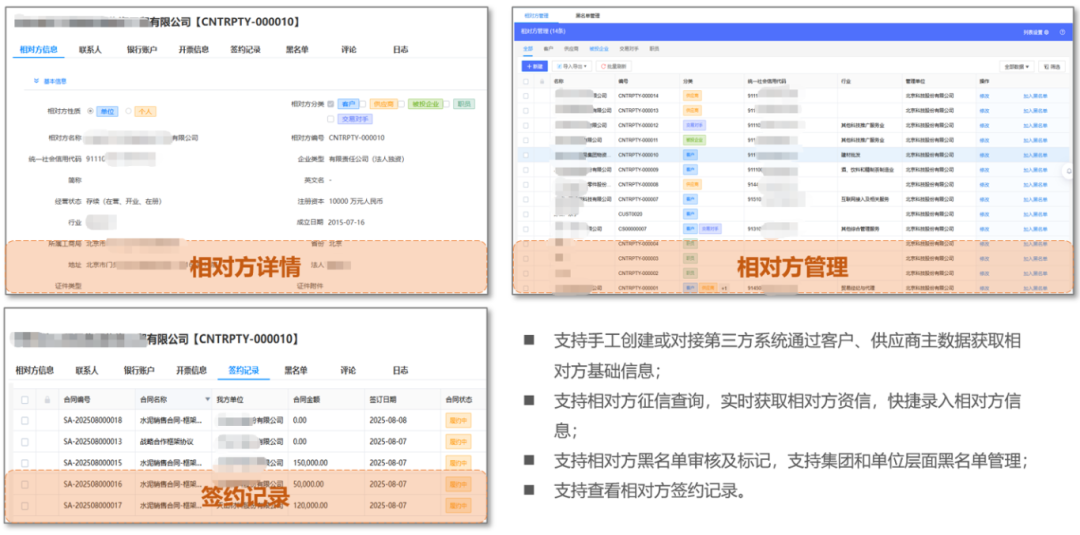Open the 导入导出 dropdown

[572, 66]
